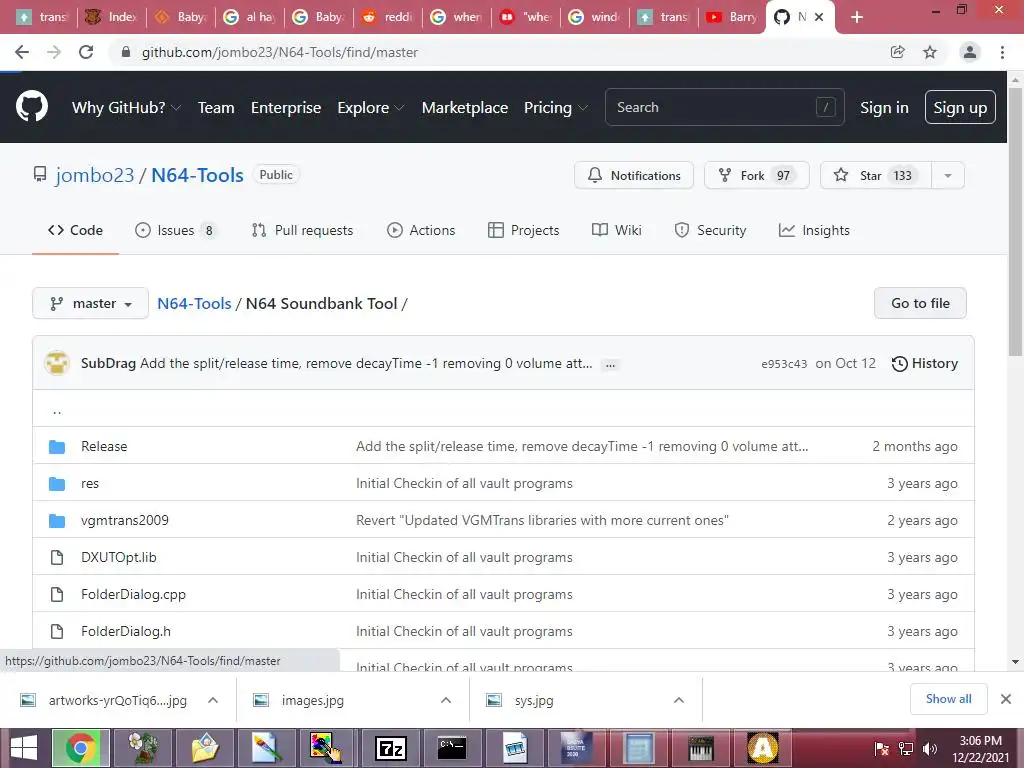The height and width of the screenshot is (768, 1024).
Task: Click the browser address bar URL
Action: [x=280, y=52]
